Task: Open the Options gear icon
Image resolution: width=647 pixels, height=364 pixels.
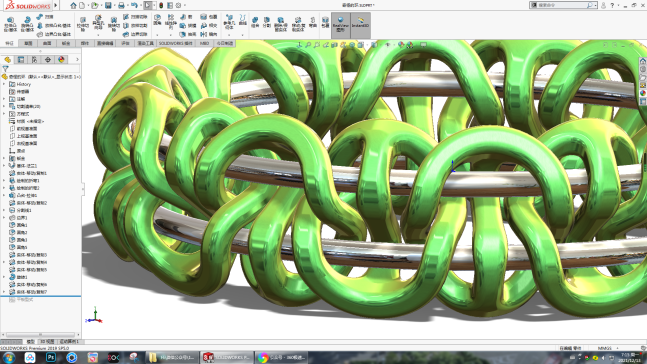Action: [179, 5]
